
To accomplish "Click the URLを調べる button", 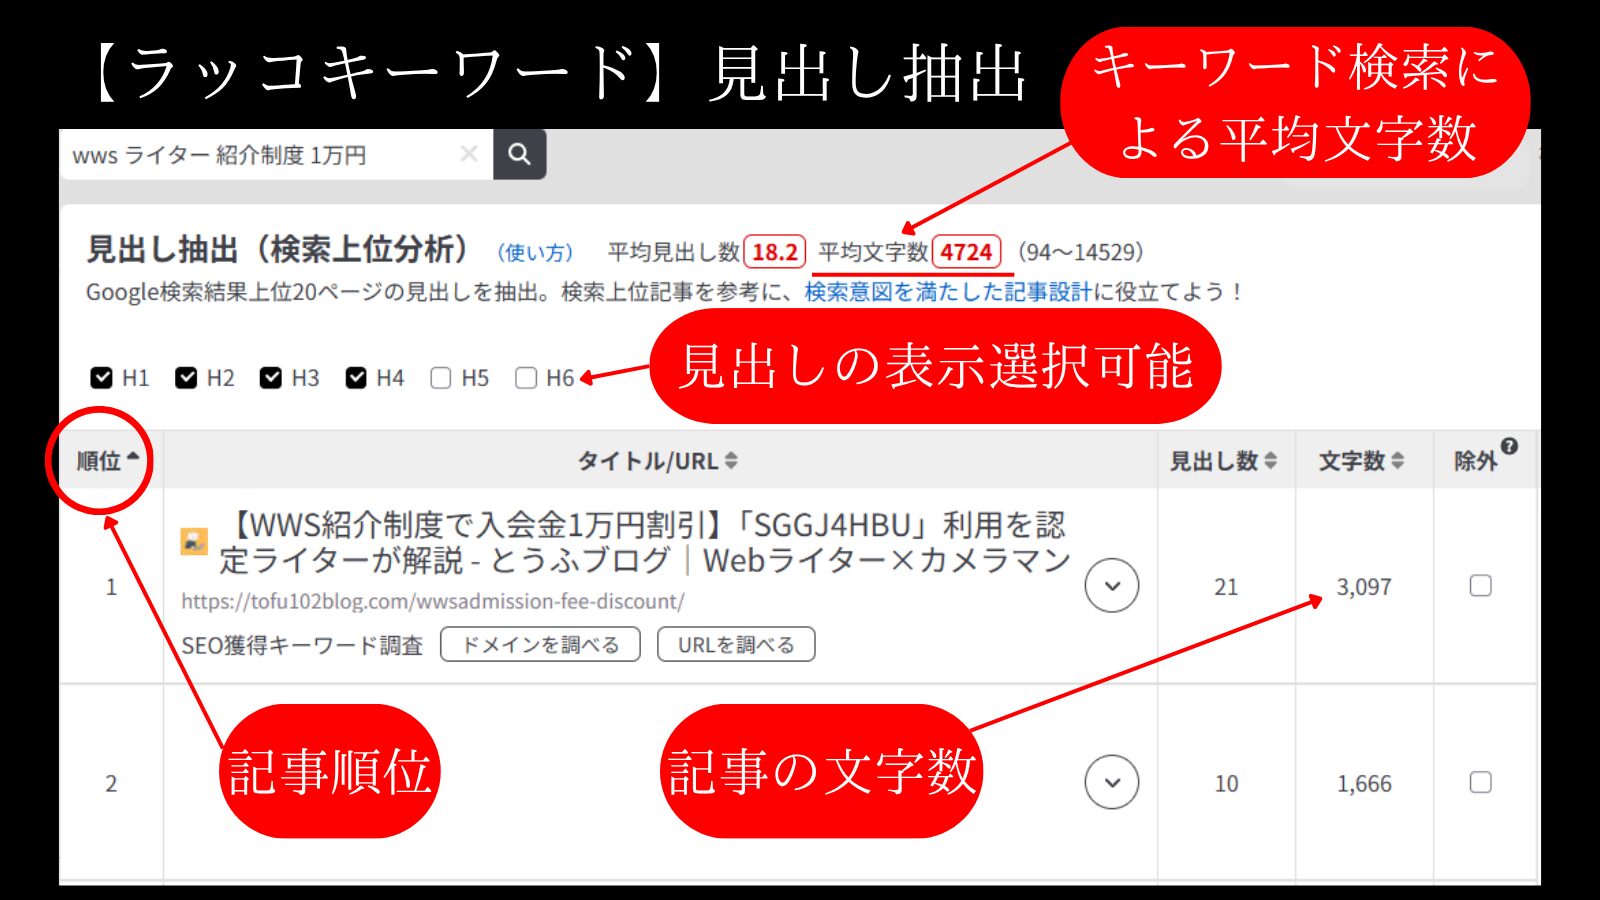I will [736, 645].
